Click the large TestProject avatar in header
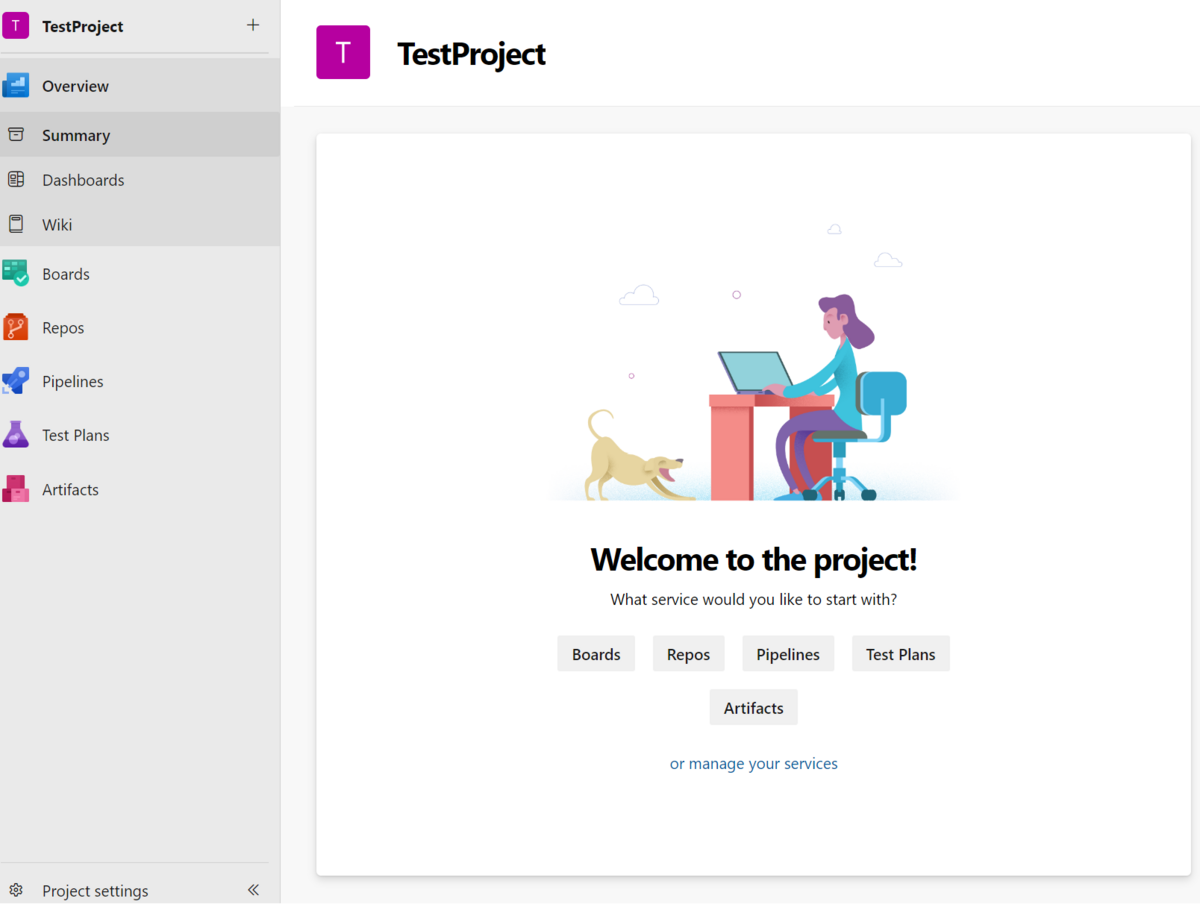Image resolution: width=1200 pixels, height=904 pixels. (x=343, y=53)
